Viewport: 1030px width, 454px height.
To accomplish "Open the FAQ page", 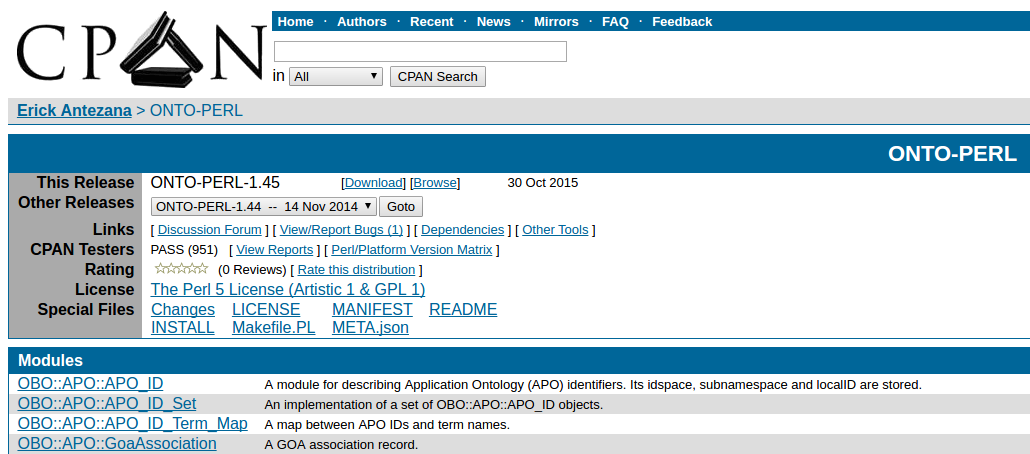I will (x=615, y=22).
